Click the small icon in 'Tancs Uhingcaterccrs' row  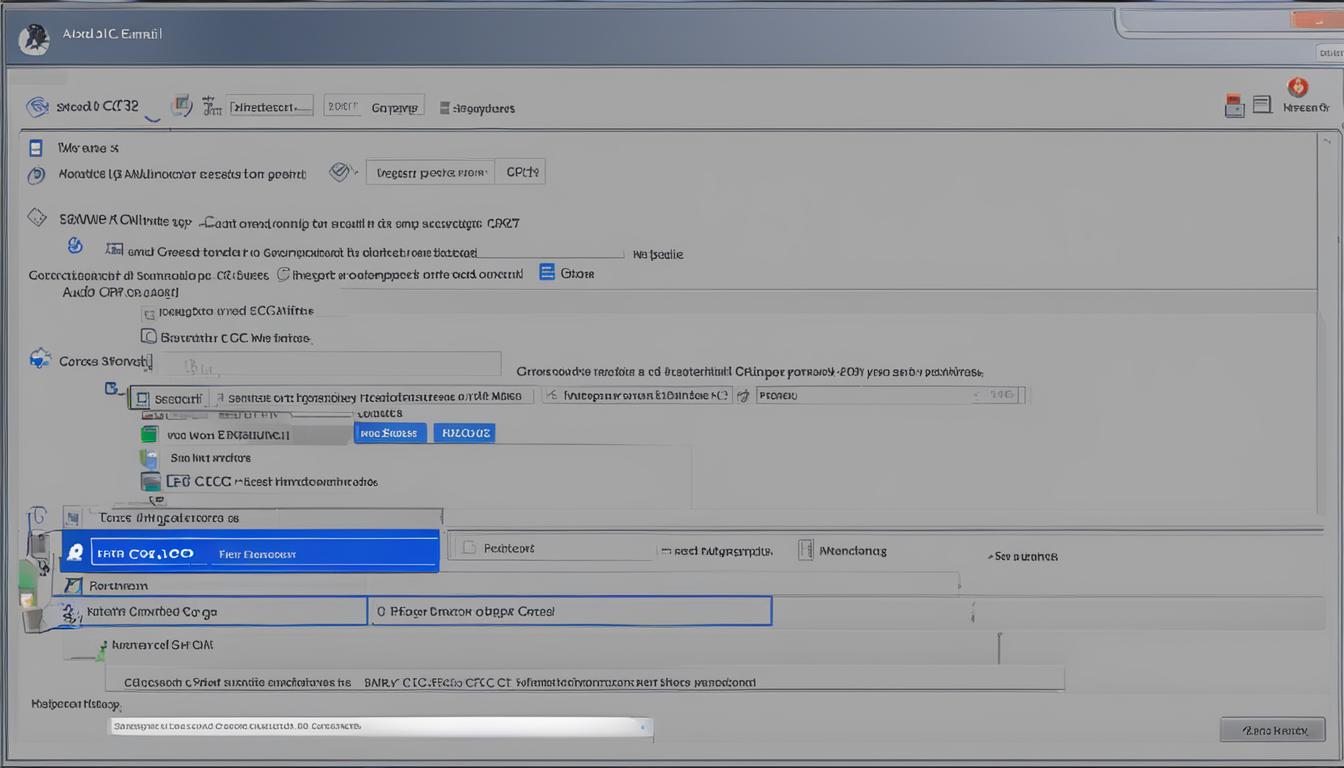point(71,518)
